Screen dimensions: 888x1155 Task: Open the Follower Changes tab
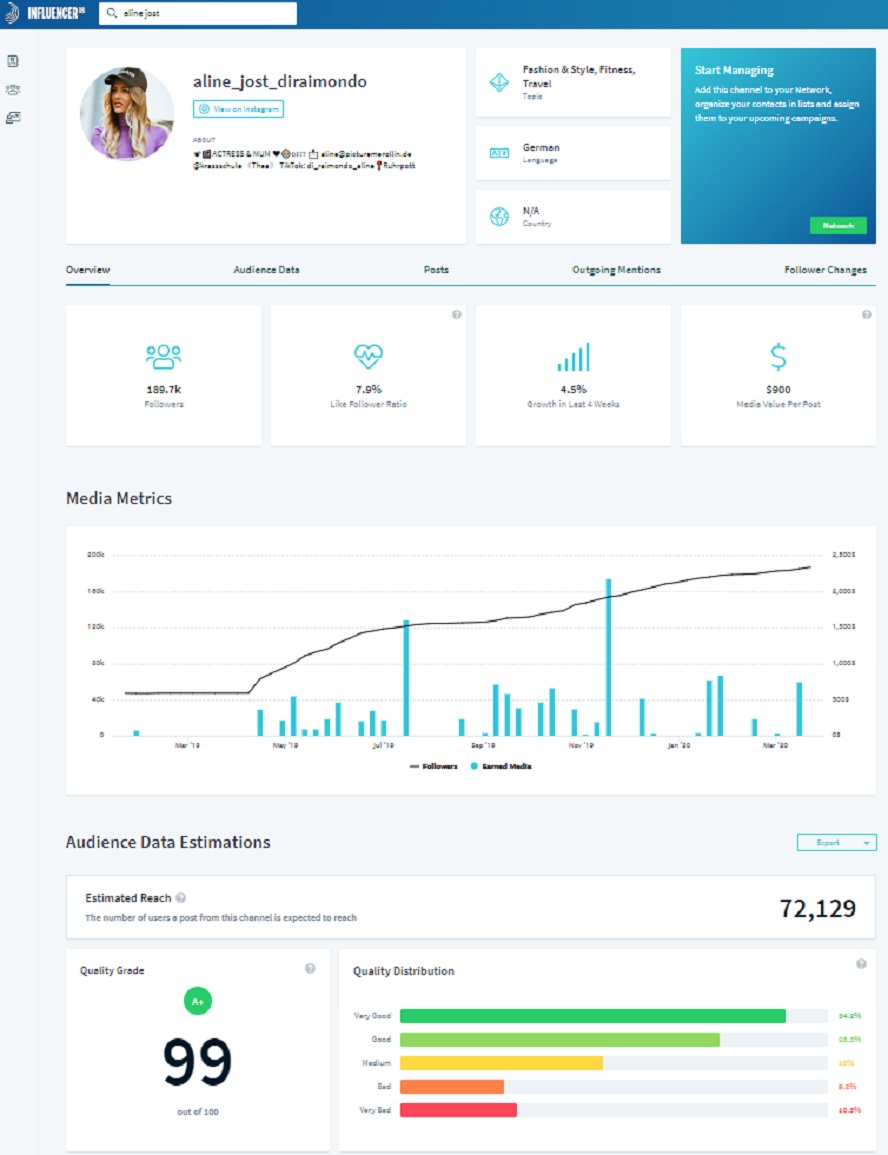(x=825, y=270)
